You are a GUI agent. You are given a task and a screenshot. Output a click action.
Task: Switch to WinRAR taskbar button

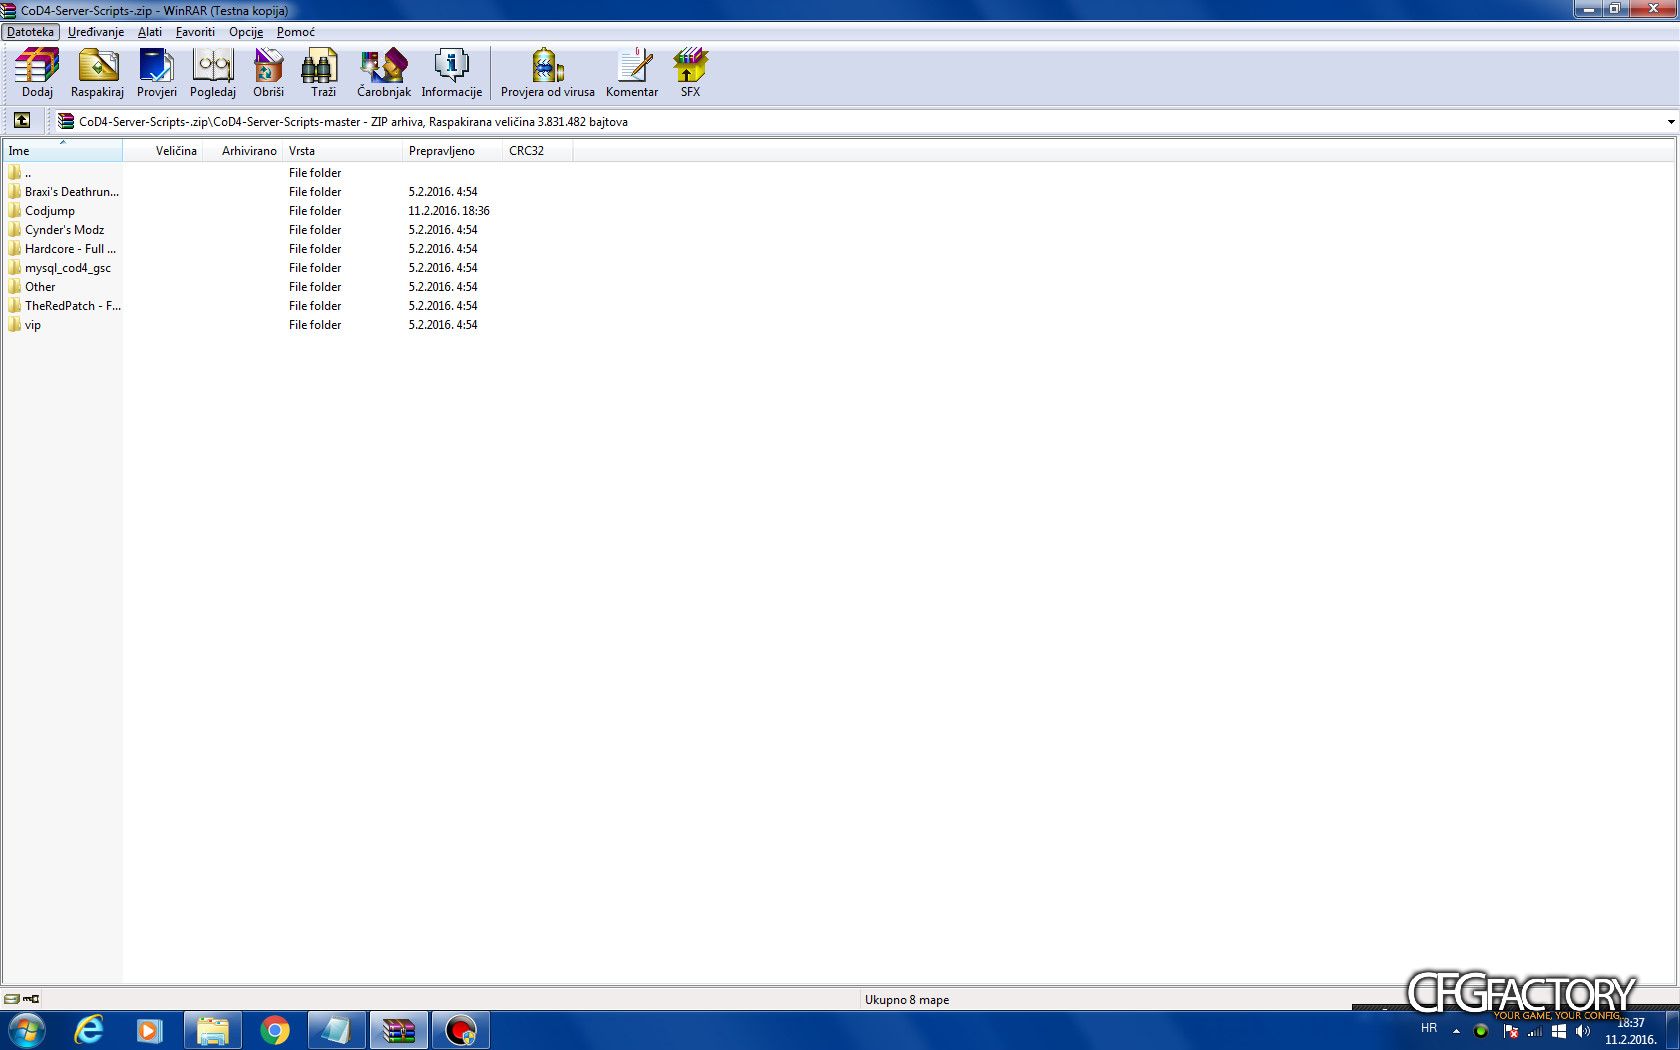398,1030
